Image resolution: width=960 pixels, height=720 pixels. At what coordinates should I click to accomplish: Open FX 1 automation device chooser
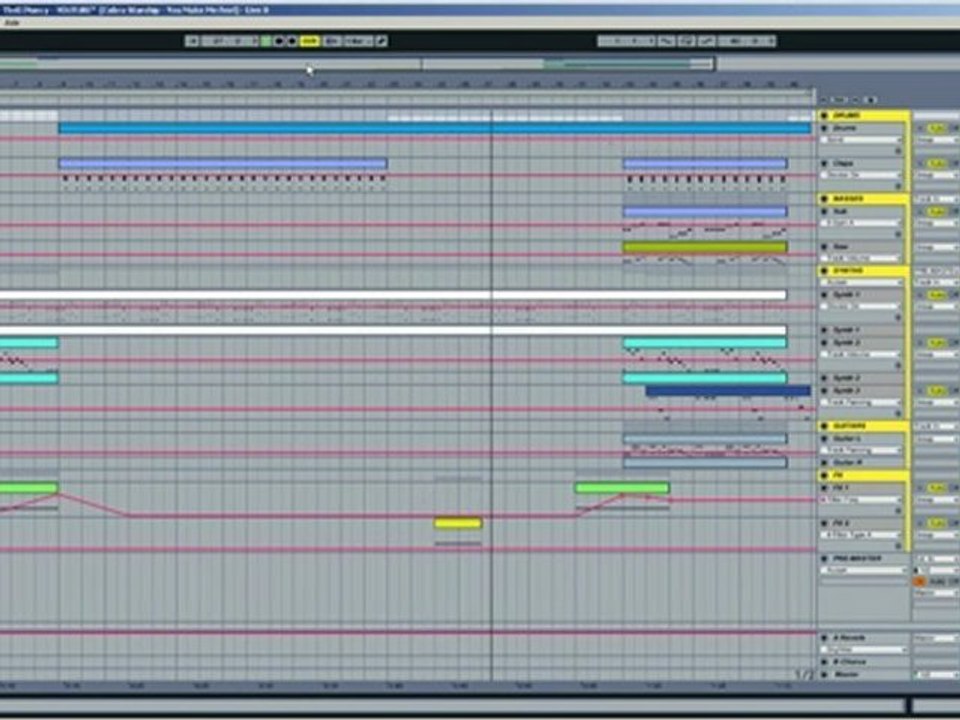coord(861,500)
